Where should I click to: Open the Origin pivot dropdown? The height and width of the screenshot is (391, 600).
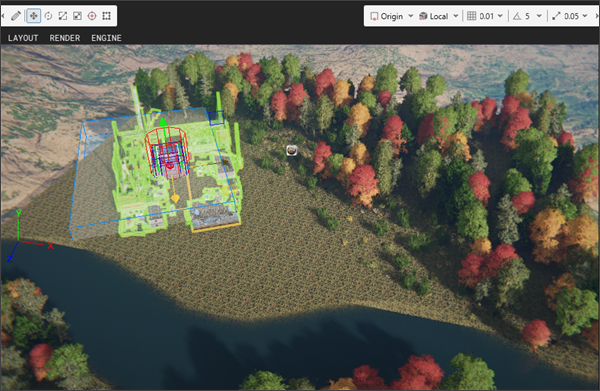[x=392, y=16]
